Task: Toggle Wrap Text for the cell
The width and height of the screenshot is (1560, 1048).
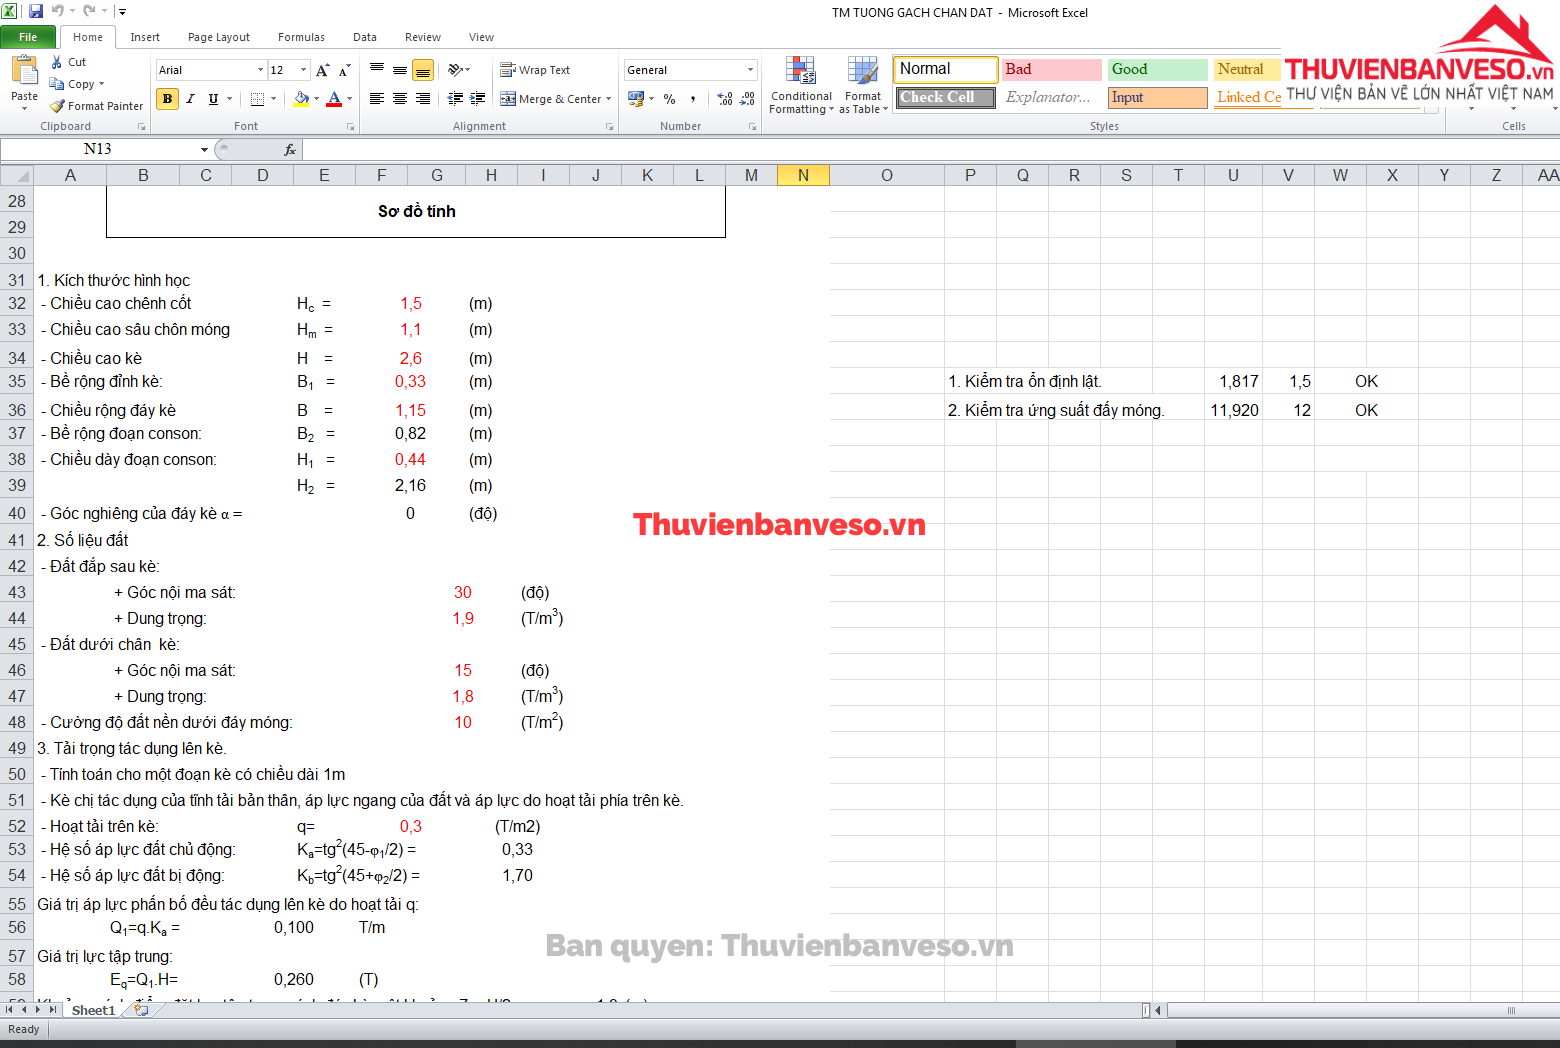Action: 535,70
